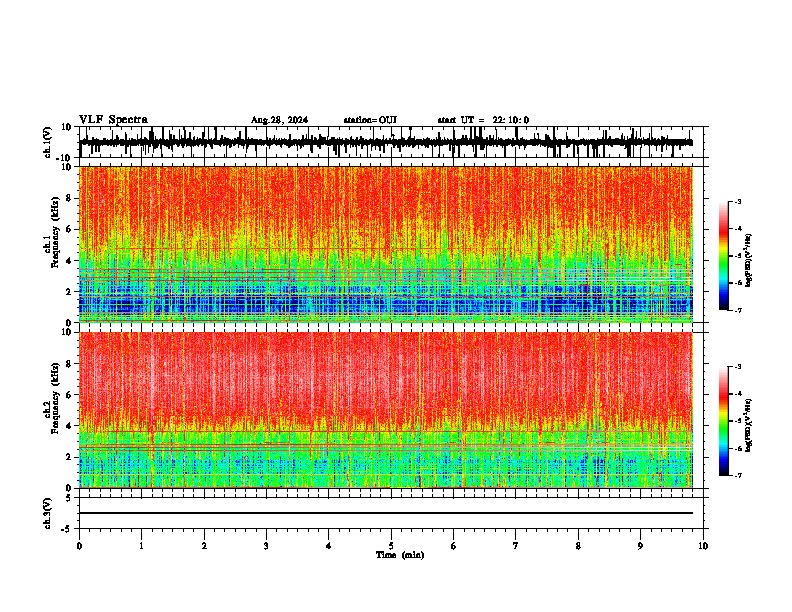This screenshot has height=612, width=792.
Task: Click the ch.1 color bar "log(PSD)" unit label
Action: [749, 260]
